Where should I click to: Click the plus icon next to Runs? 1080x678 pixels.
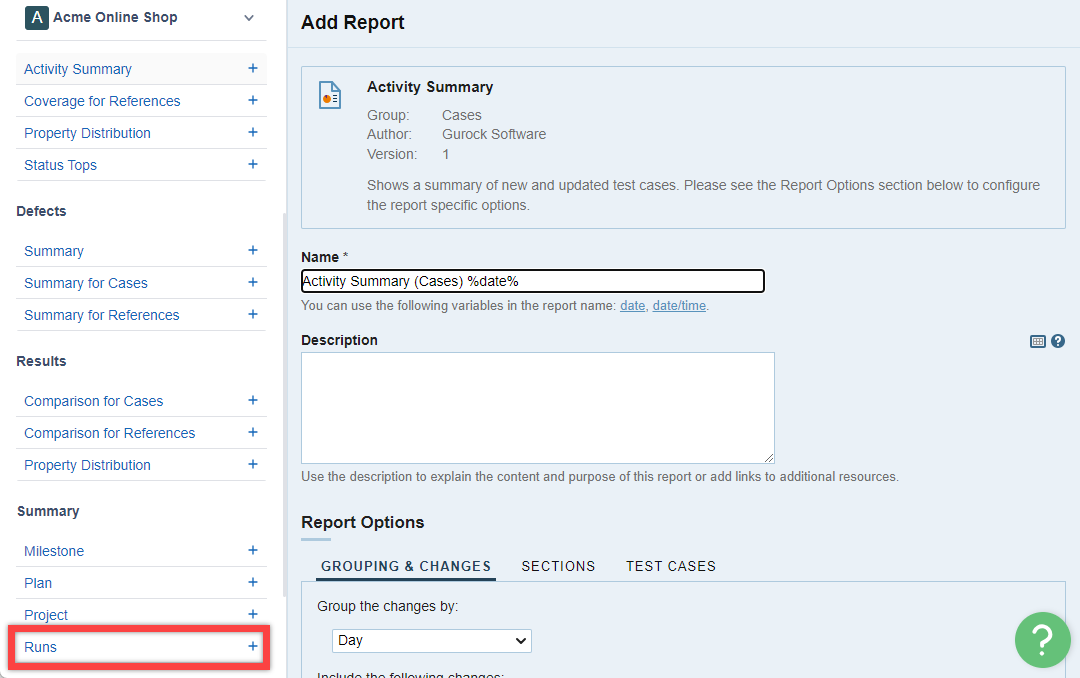point(252,647)
